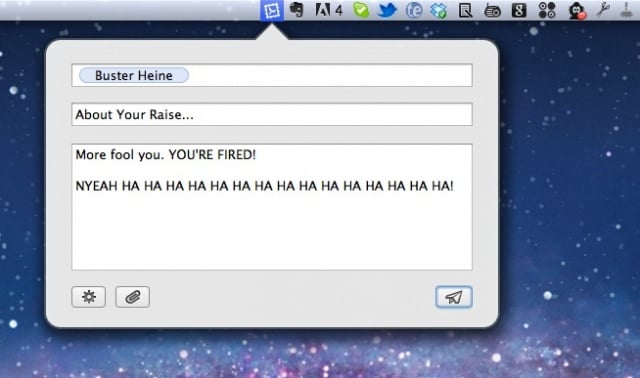Click empty space in the recipient field
Screen dimensions: 640x378
(330, 75)
